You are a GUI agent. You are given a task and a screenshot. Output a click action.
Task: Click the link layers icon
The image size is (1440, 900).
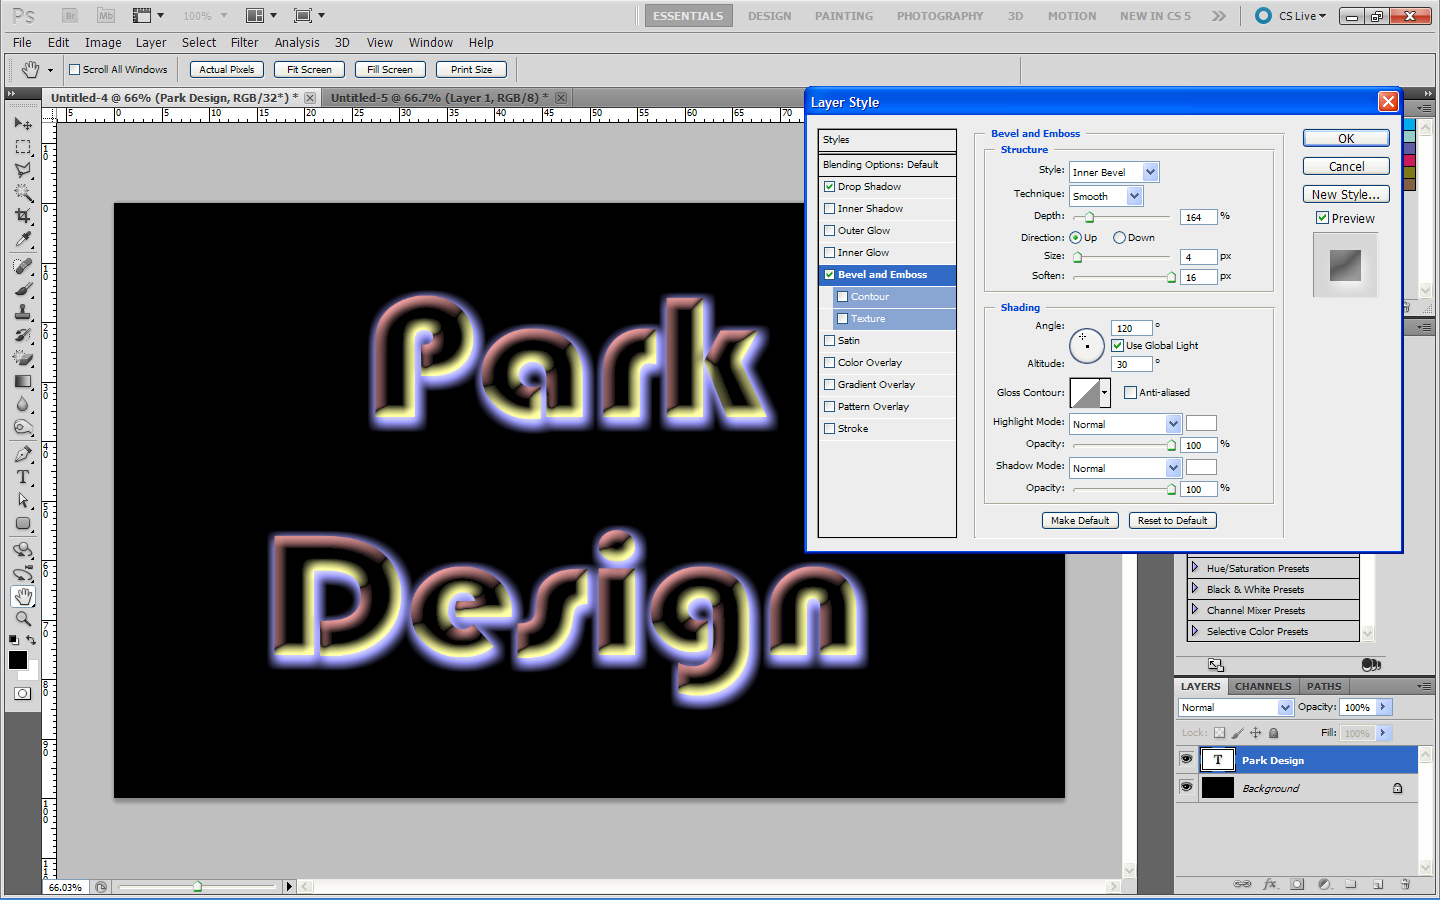click(x=1242, y=884)
